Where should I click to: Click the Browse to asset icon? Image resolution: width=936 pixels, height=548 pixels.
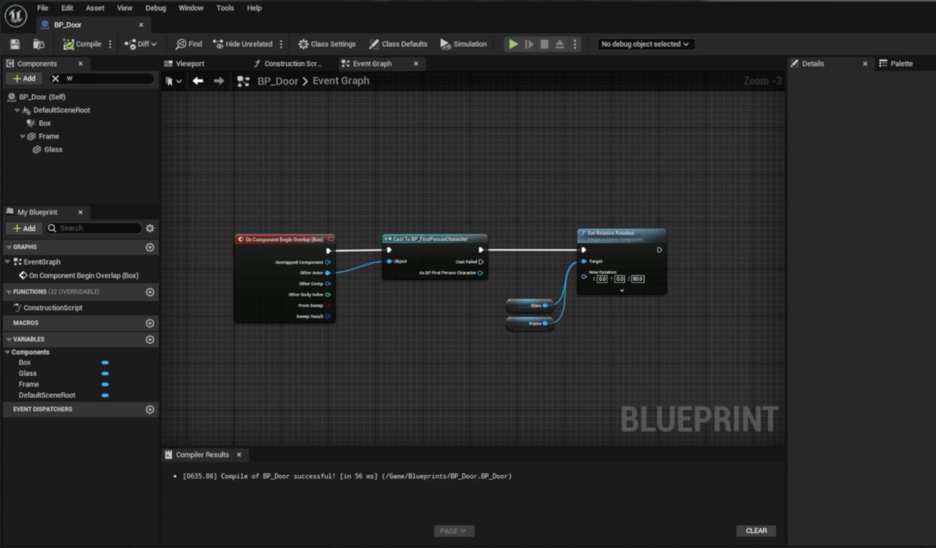[39, 44]
